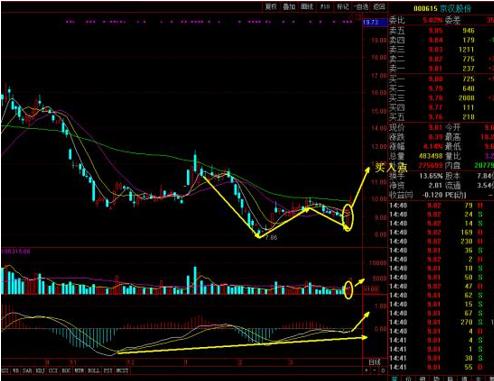Select the CCI indicator tab
Screen dimensions: 494x381
[53, 371]
